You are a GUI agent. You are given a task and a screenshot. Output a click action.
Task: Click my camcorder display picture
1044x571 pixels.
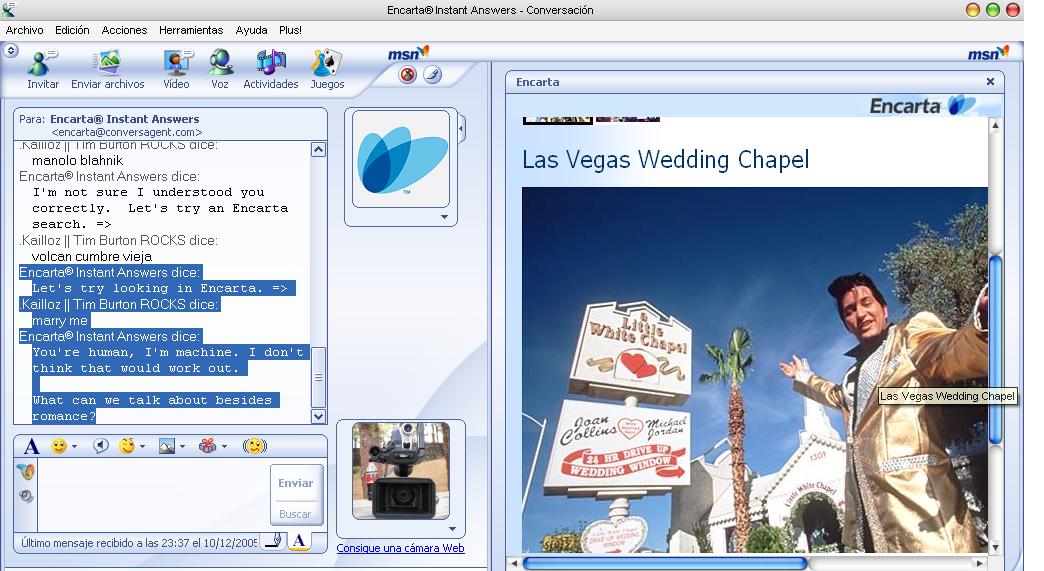tap(401, 471)
